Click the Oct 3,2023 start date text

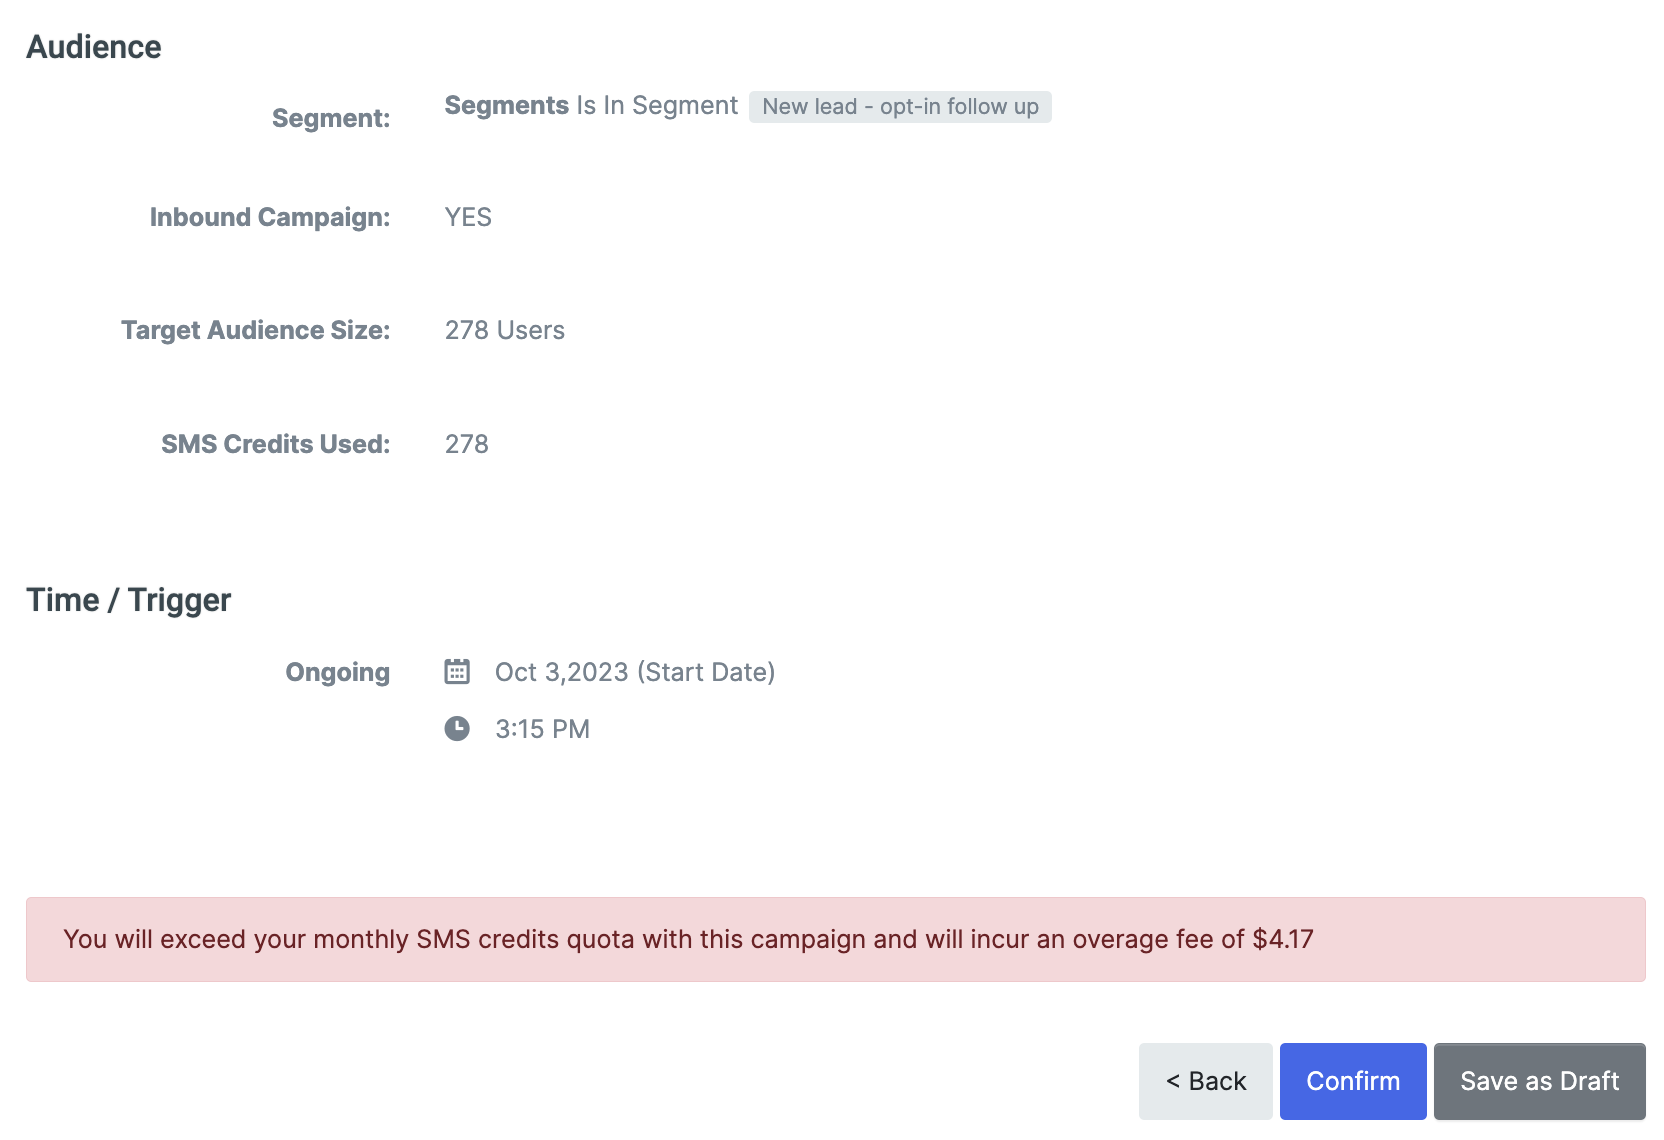634,672
